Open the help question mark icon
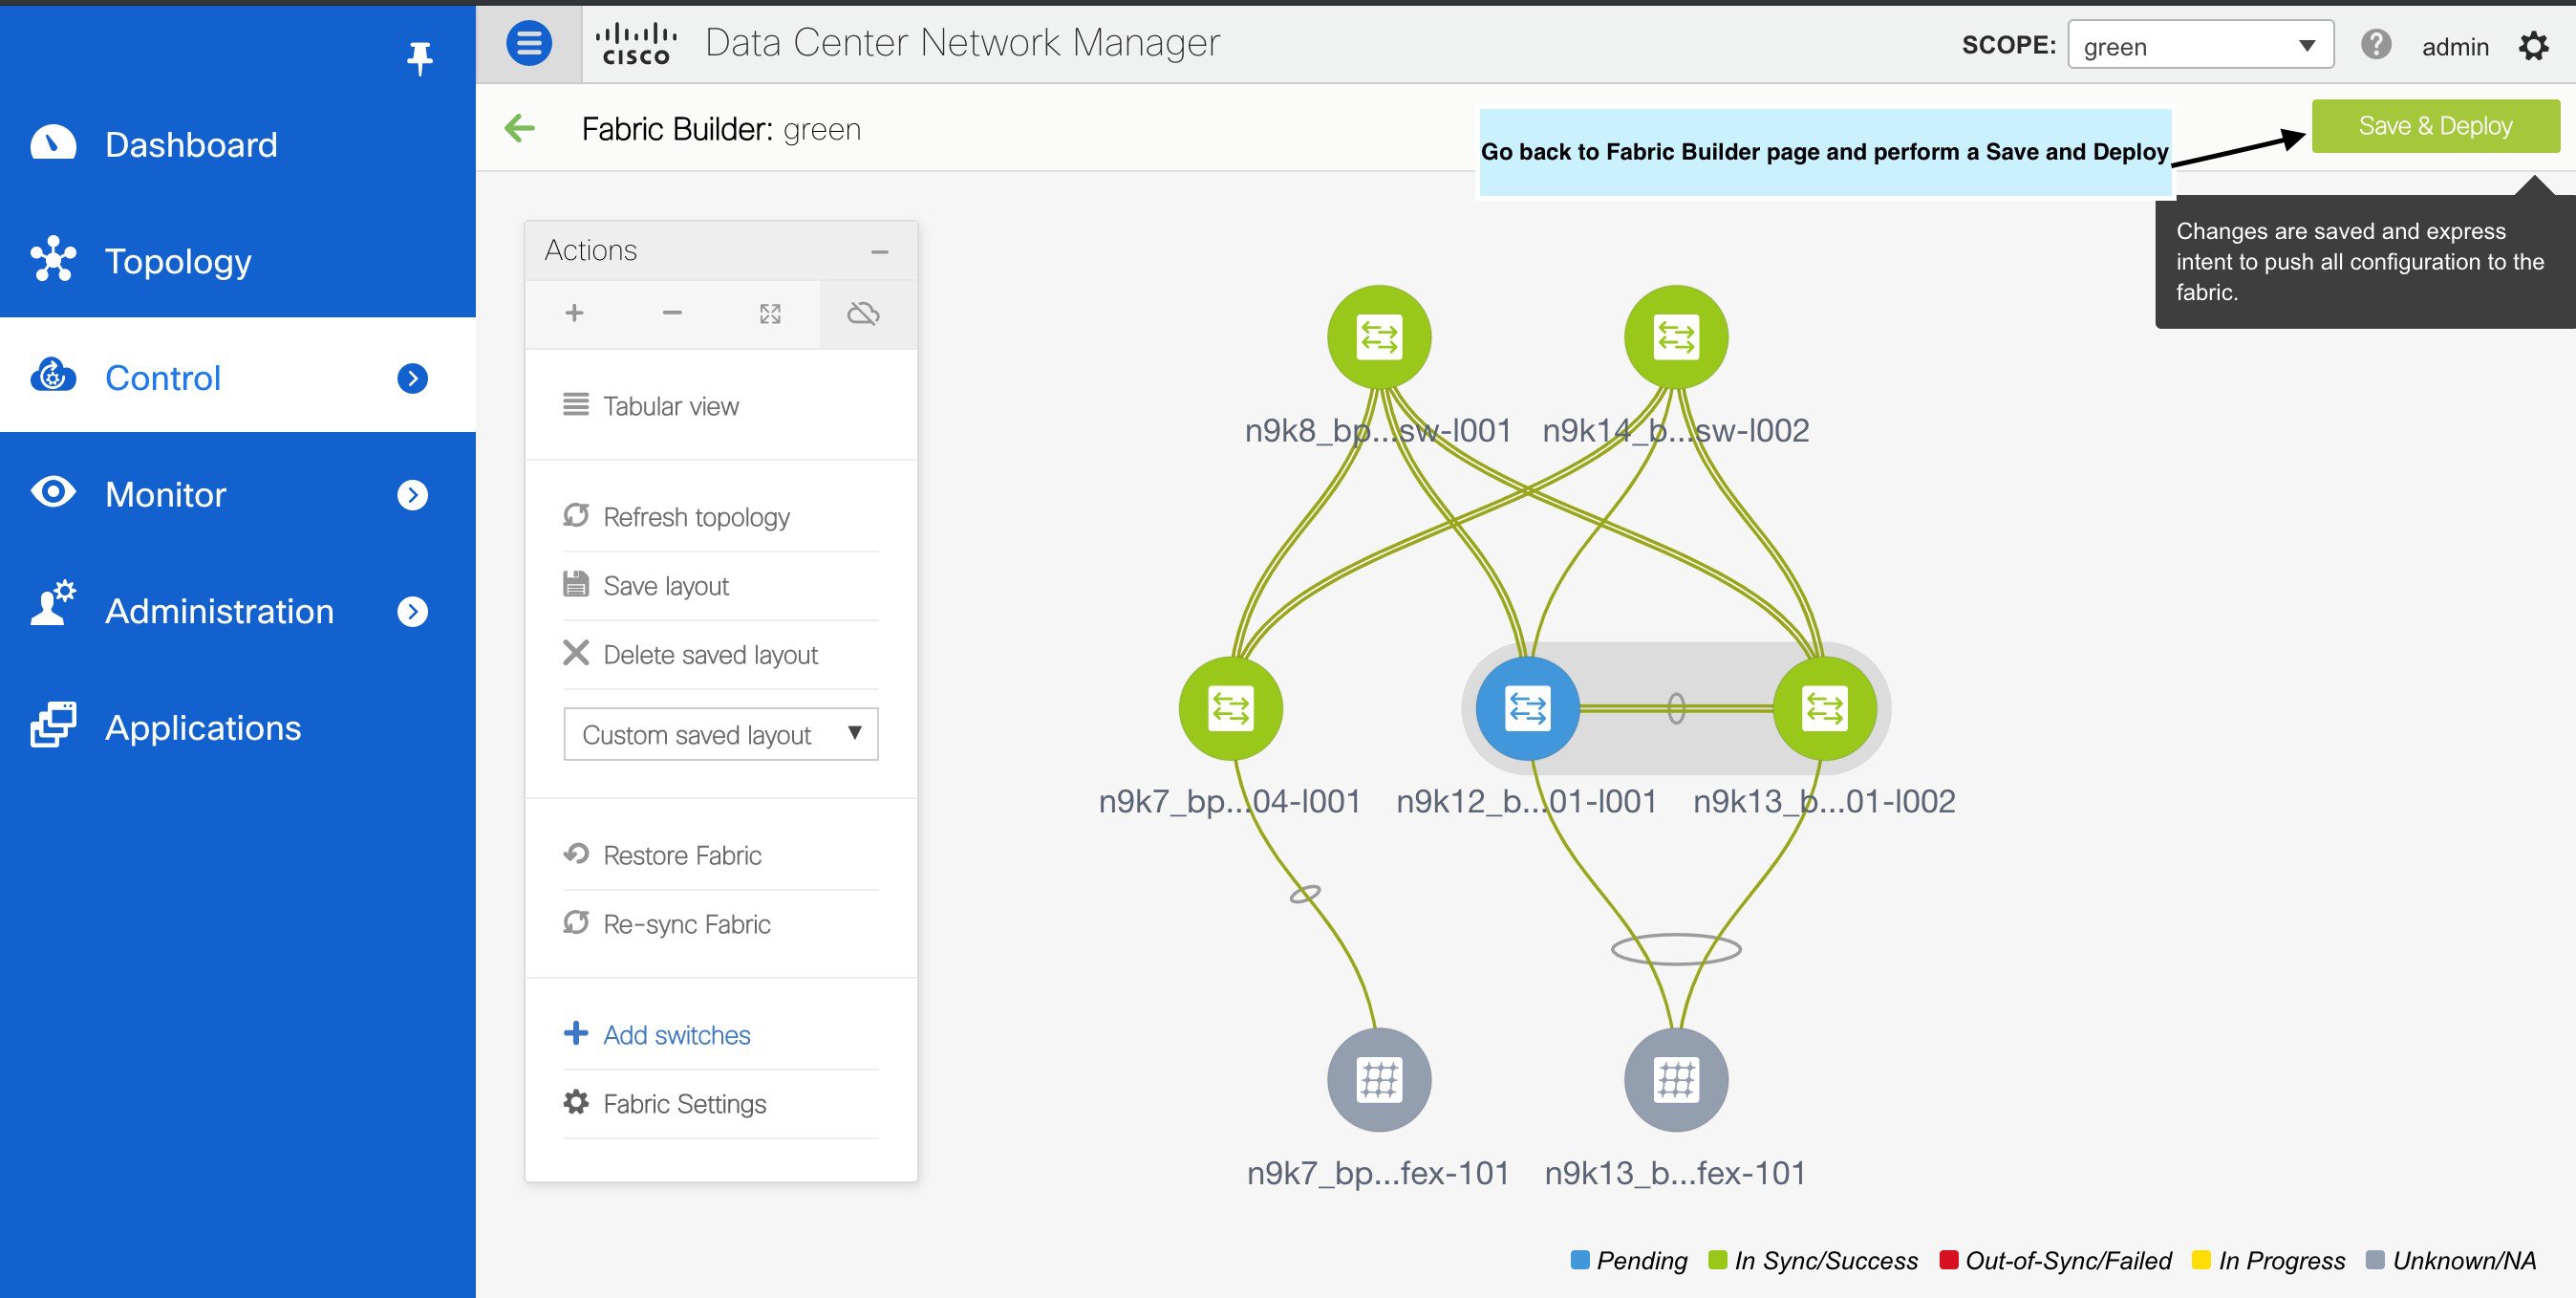The image size is (2576, 1298). click(x=2376, y=45)
